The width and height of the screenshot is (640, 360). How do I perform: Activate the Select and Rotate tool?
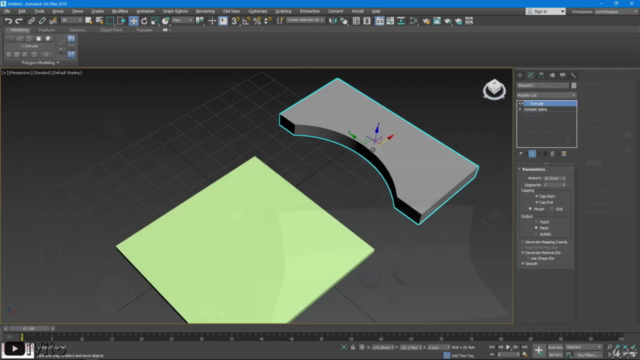(144, 21)
